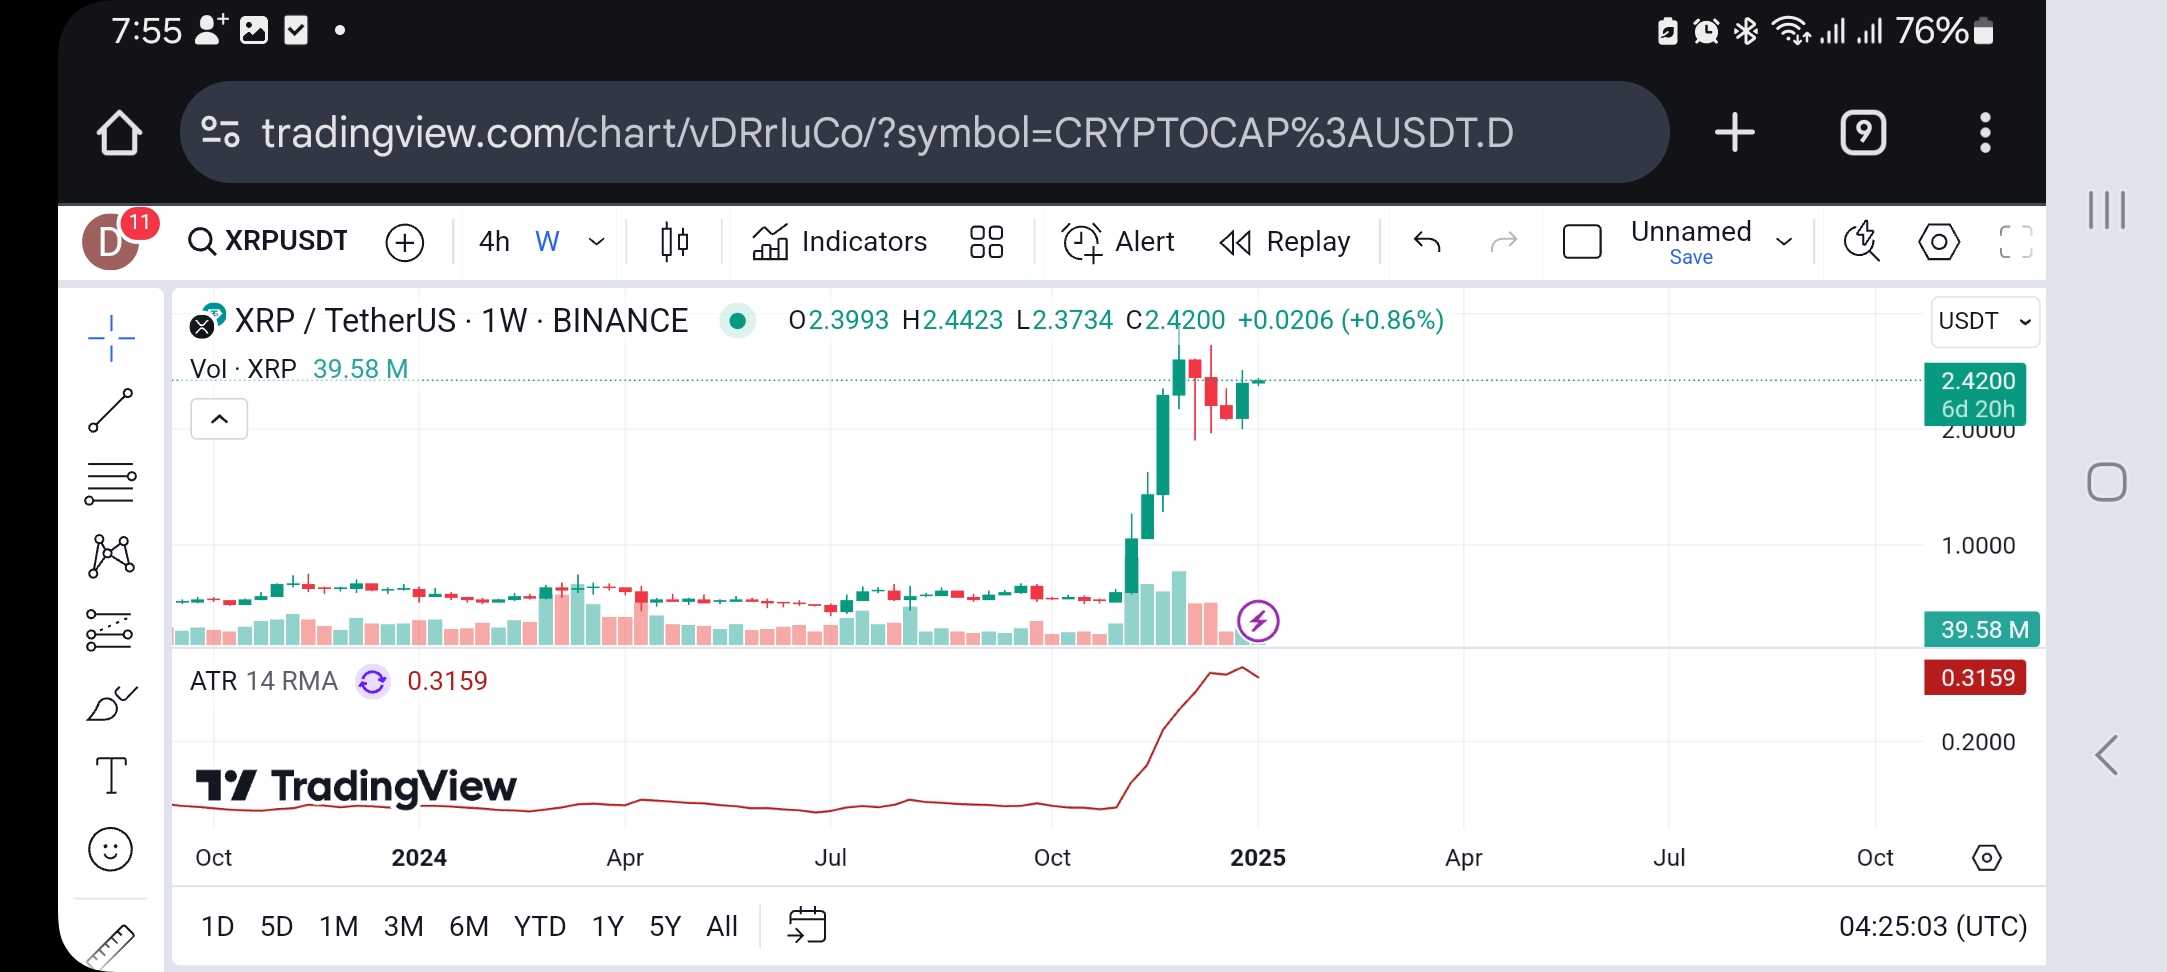Open the Fibonacci retracement tools
This screenshot has height=972, width=2167.
click(111, 483)
